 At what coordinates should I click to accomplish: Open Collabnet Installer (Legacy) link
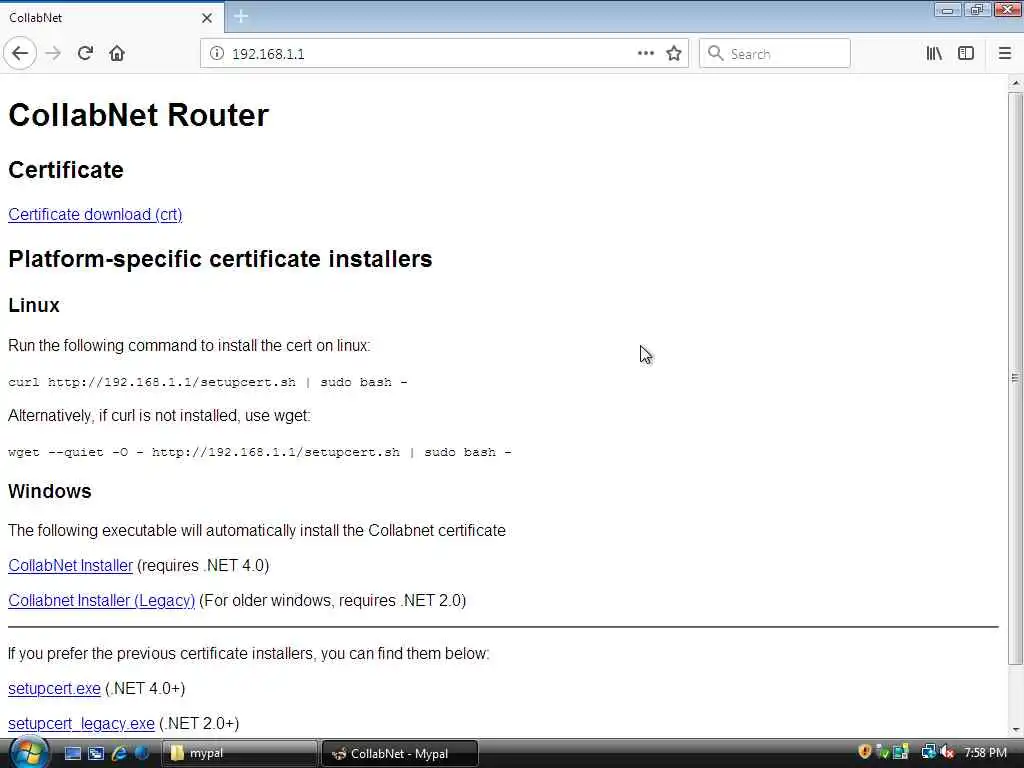click(102, 601)
